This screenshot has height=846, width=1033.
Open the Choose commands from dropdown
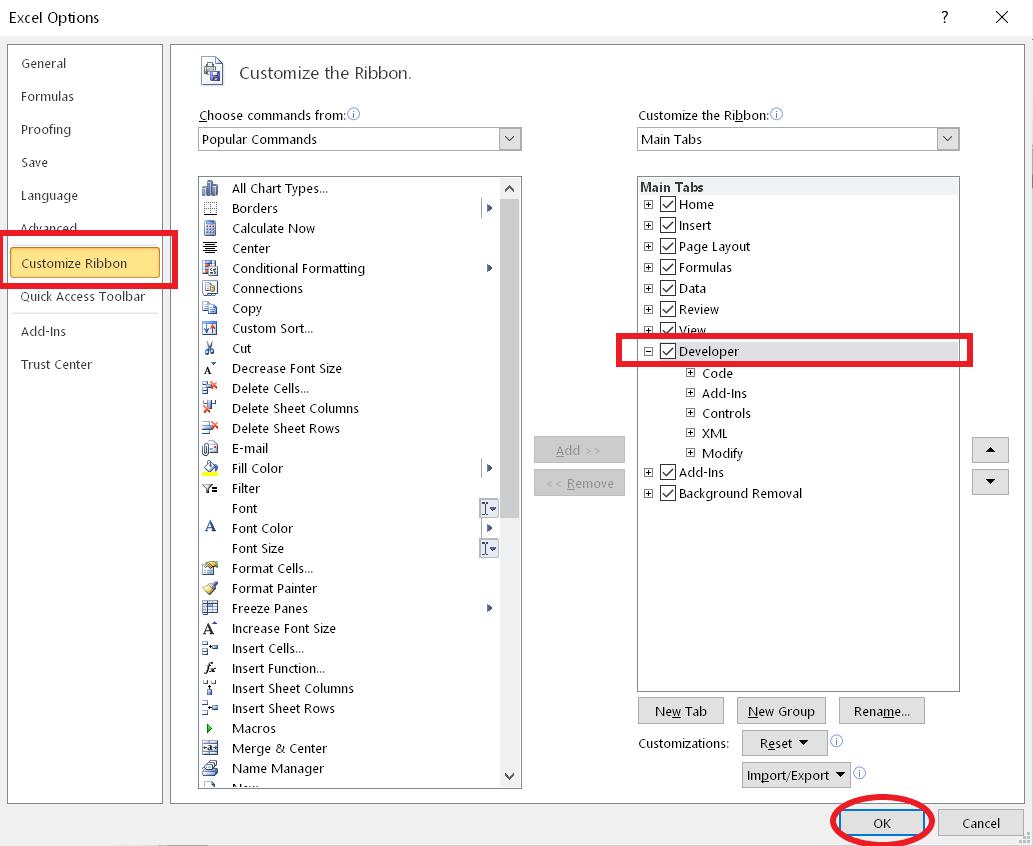[x=509, y=139]
